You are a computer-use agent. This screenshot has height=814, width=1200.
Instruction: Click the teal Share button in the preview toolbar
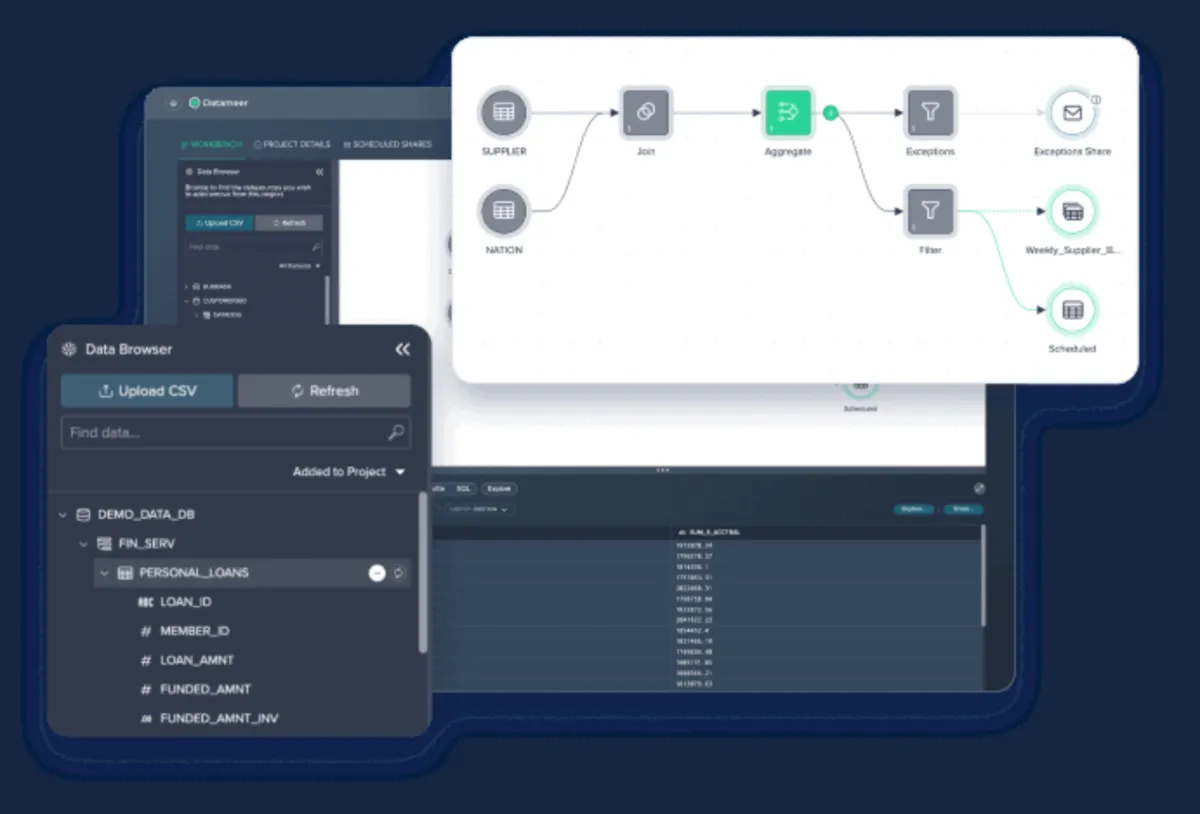click(x=963, y=509)
